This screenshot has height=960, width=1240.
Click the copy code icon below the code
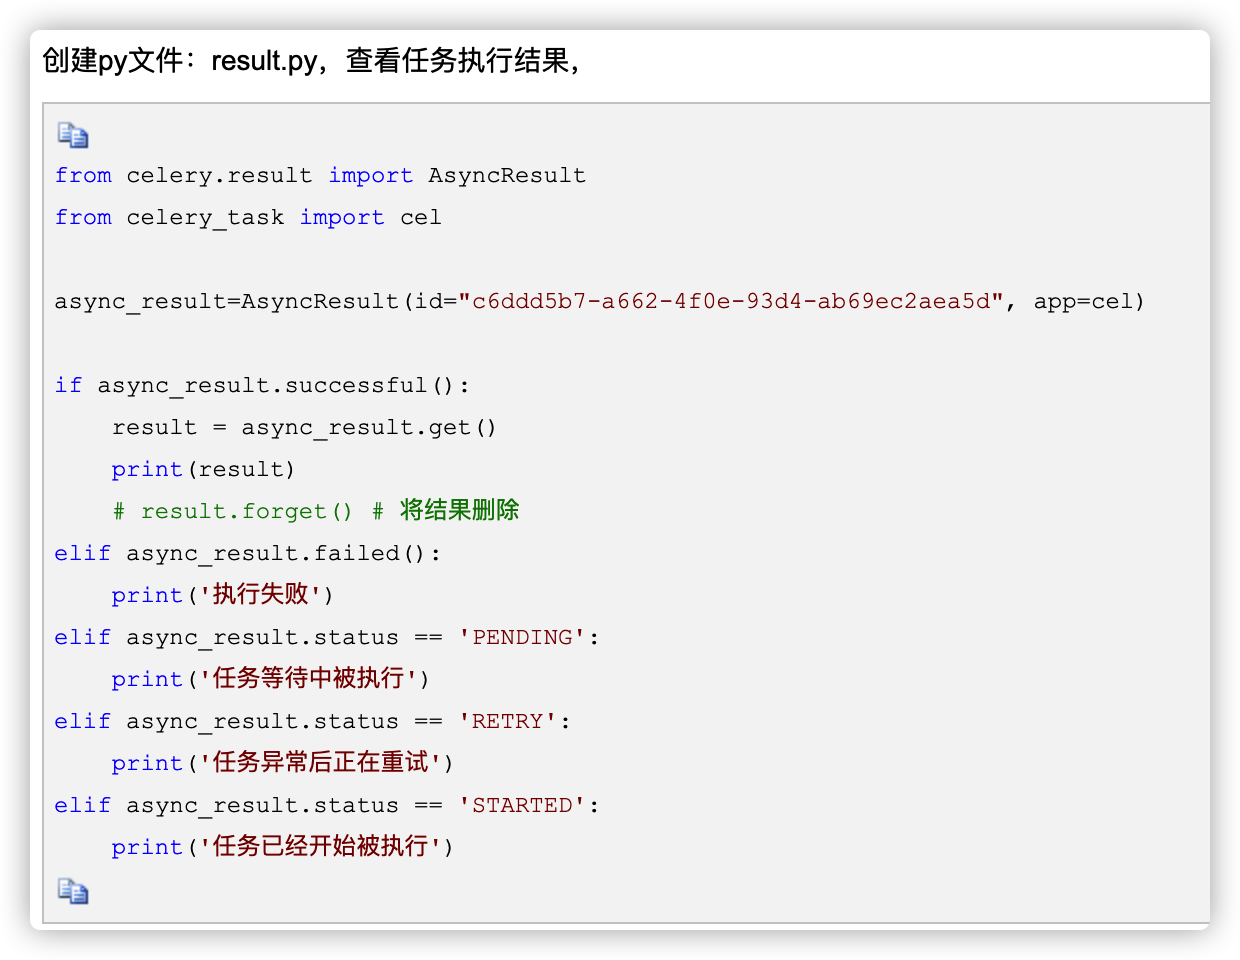(73, 891)
